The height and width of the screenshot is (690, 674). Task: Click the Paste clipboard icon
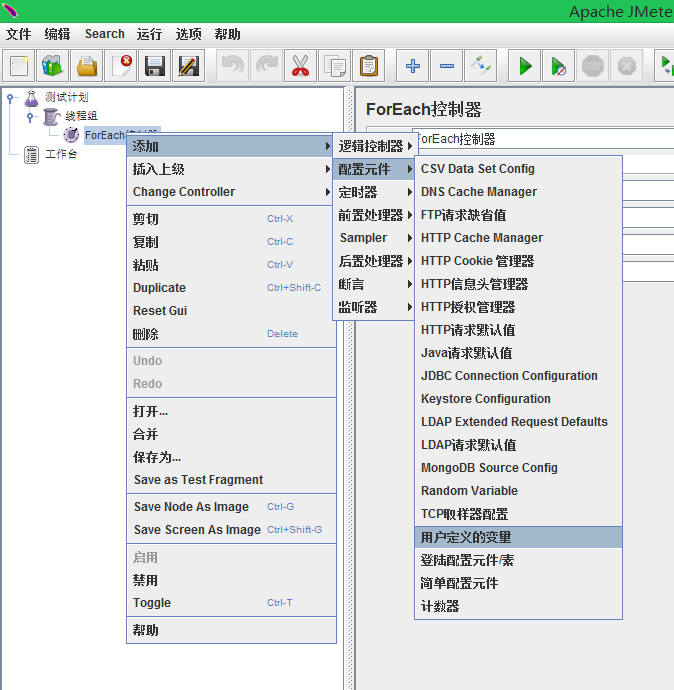pos(369,66)
